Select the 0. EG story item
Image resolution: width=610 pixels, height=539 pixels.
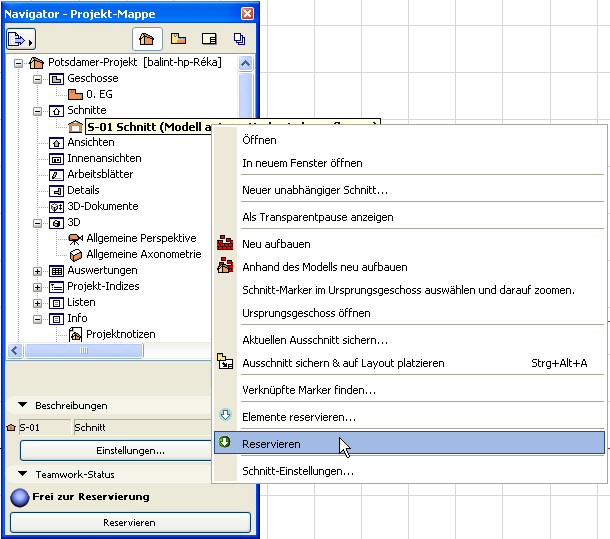pyautogui.click(x=100, y=95)
